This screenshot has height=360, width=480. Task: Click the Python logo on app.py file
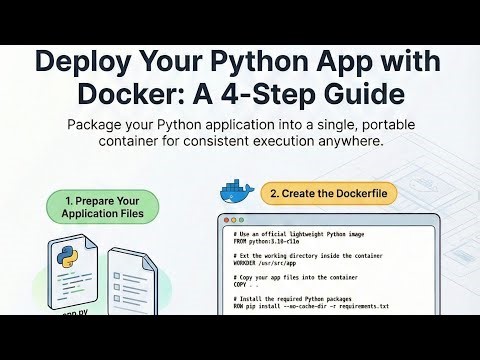(x=67, y=257)
